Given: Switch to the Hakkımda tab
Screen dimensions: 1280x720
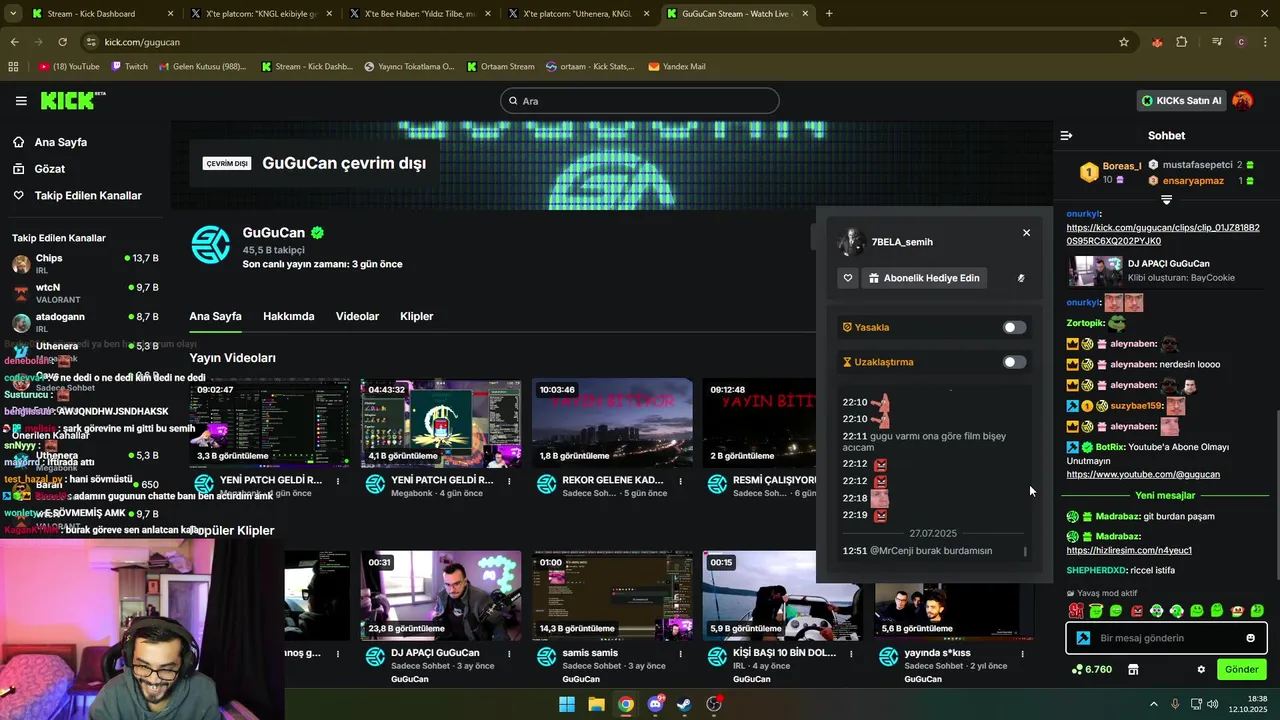Looking at the screenshot, I should (x=288, y=316).
